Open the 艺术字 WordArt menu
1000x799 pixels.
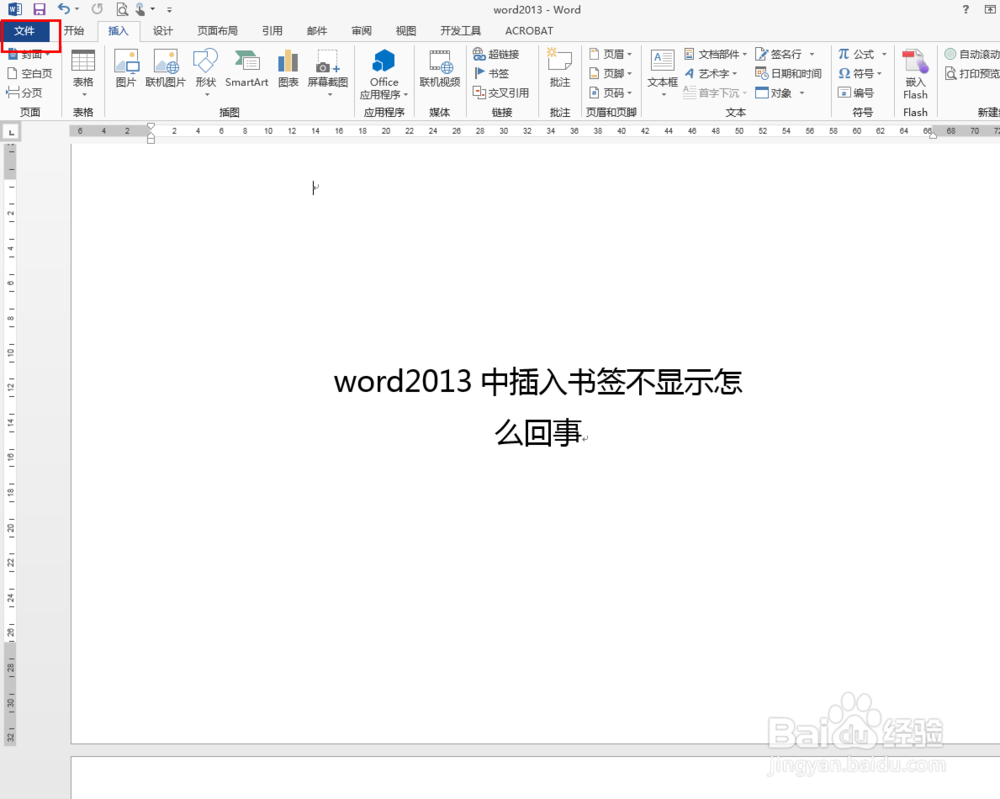tap(710, 73)
